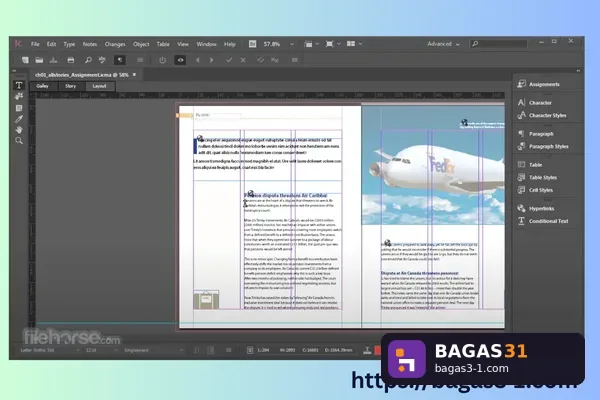Screen dimensions: 600x400
Task: Click the new document icon in the toolbar
Action: point(25,60)
